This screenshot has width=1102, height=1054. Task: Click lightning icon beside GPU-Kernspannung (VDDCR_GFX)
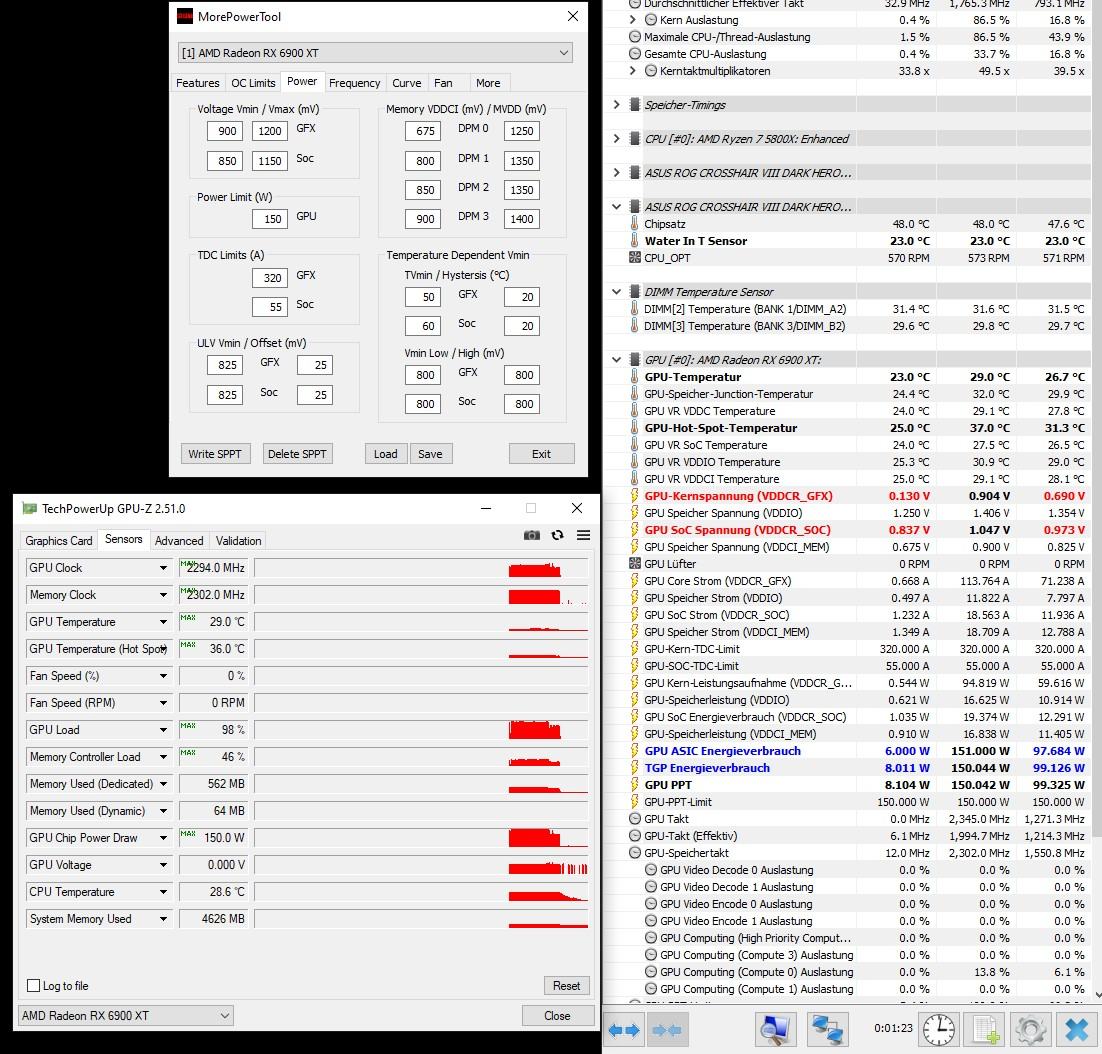pyautogui.click(x=635, y=496)
